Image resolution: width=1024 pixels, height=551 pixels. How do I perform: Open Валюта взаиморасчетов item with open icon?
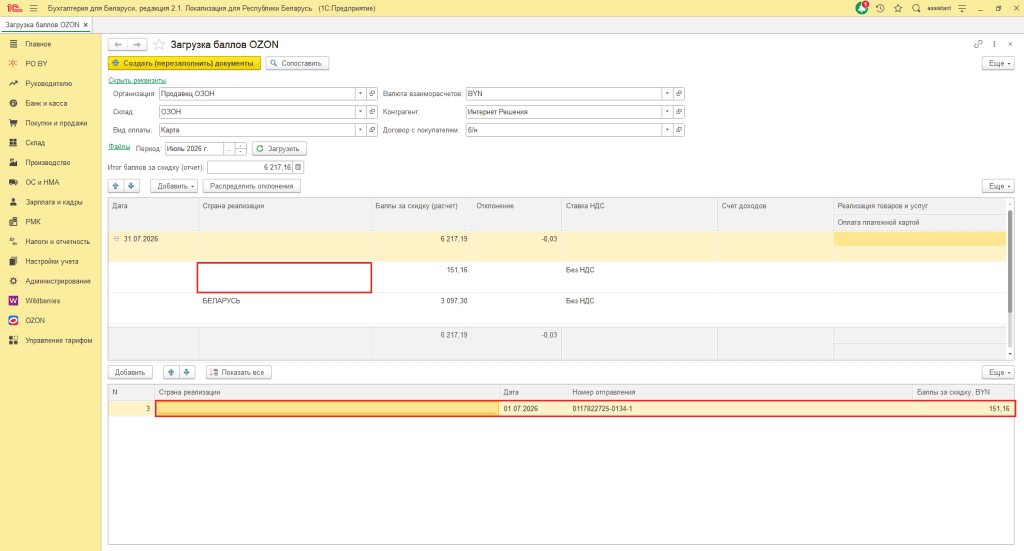(x=679, y=93)
